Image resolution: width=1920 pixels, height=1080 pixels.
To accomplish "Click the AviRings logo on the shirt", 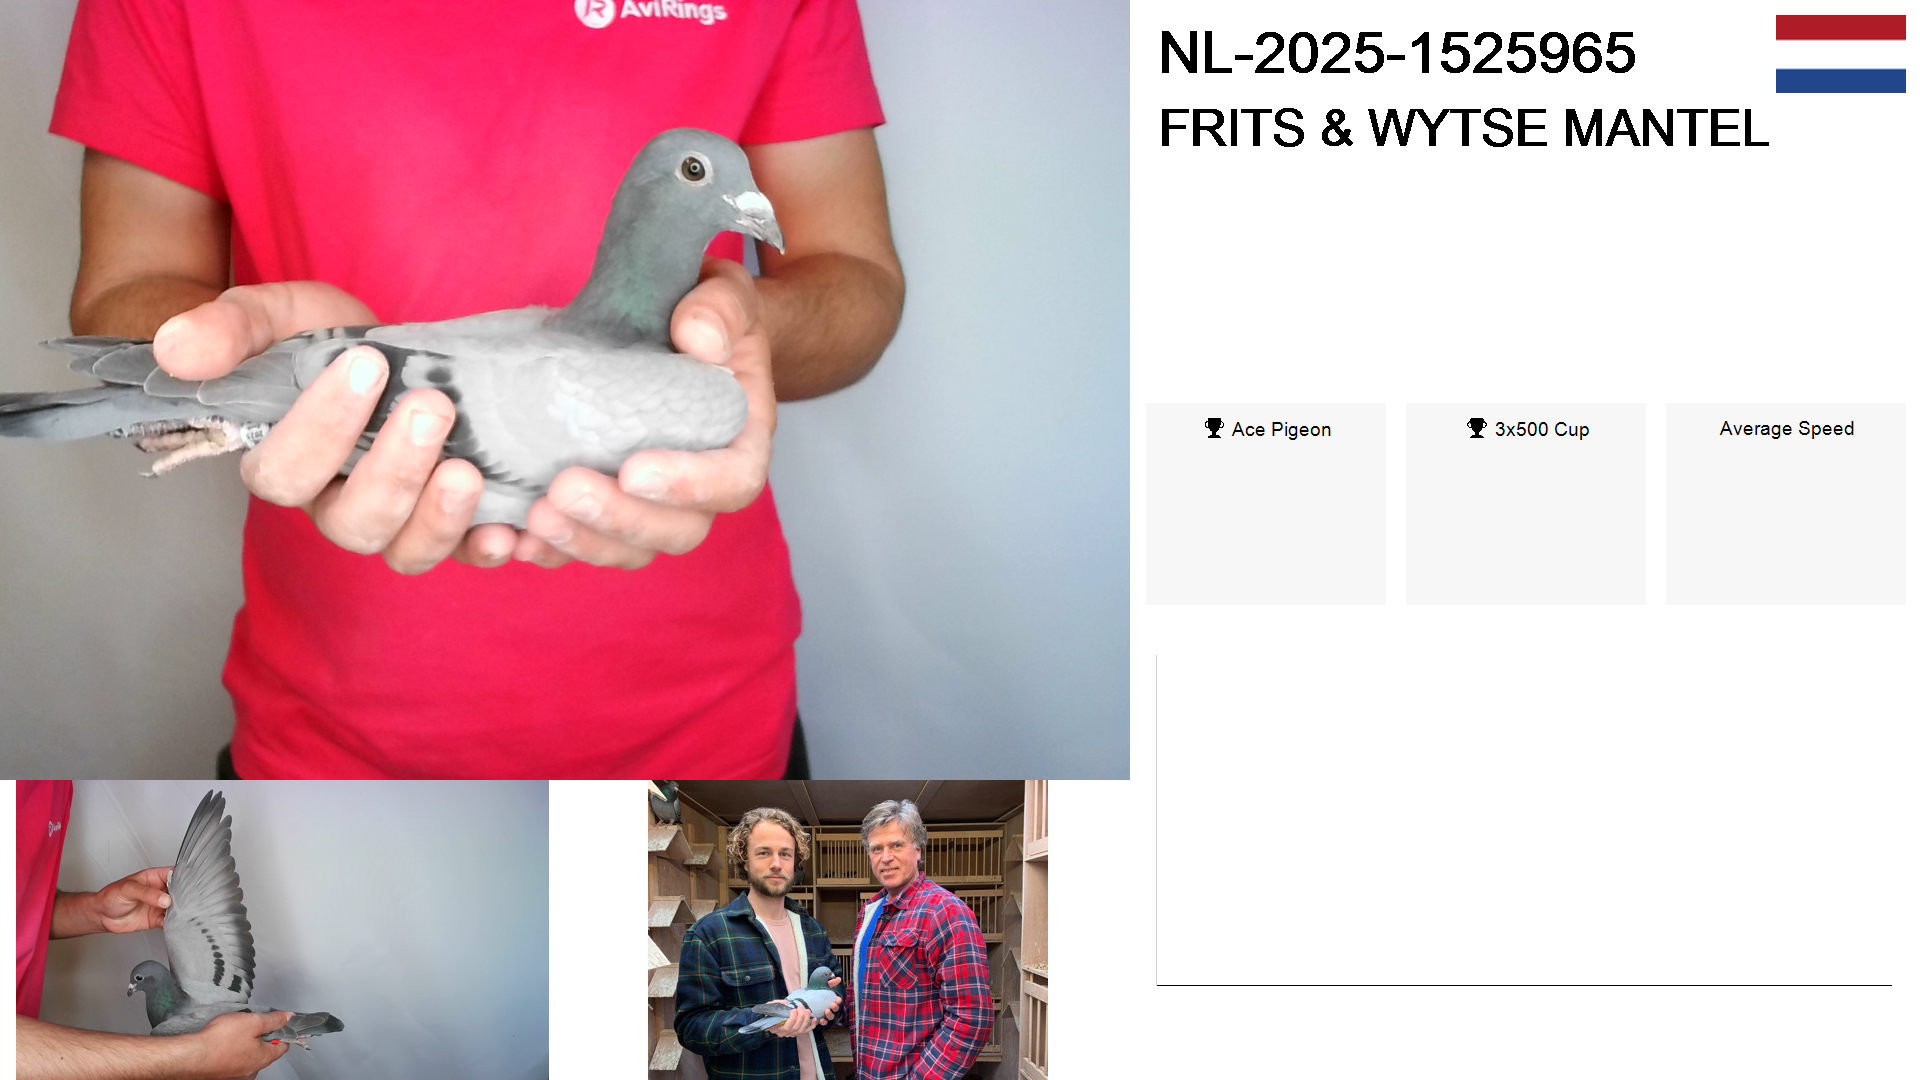I will tap(650, 12).
